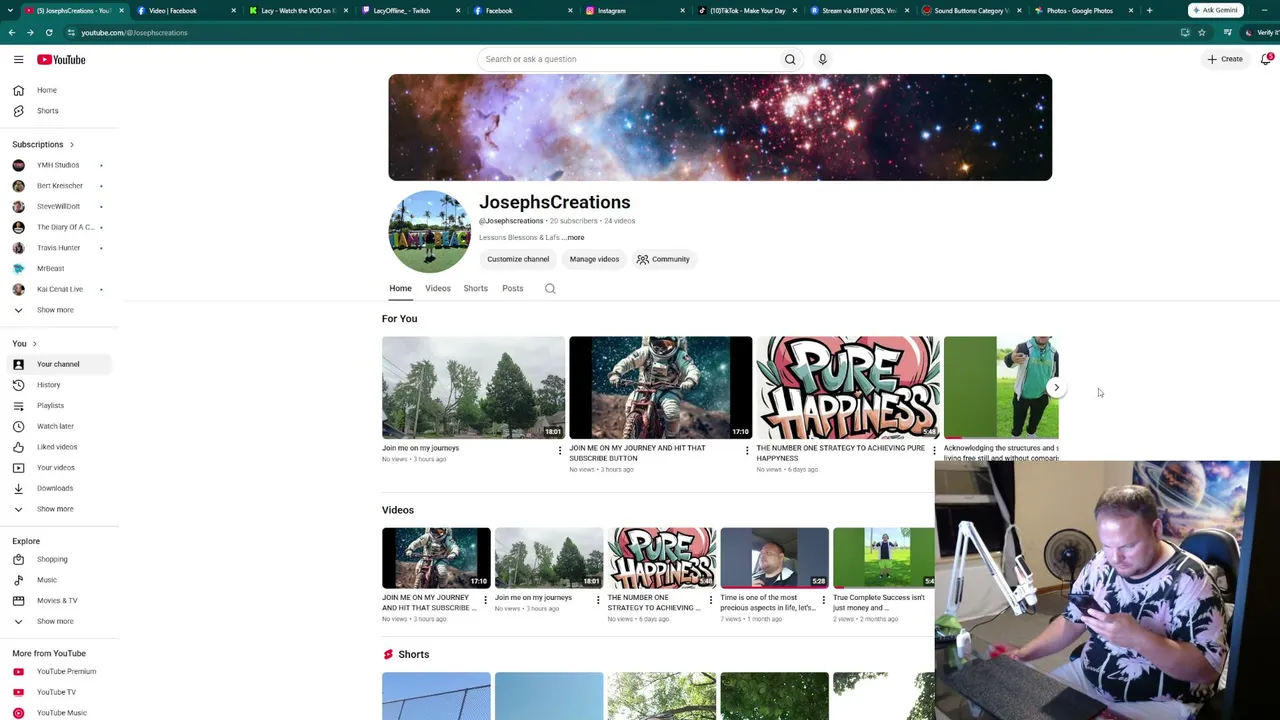
Task: Click the JosephsCreations channel avatar
Action: pyautogui.click(x=429, y=232)
